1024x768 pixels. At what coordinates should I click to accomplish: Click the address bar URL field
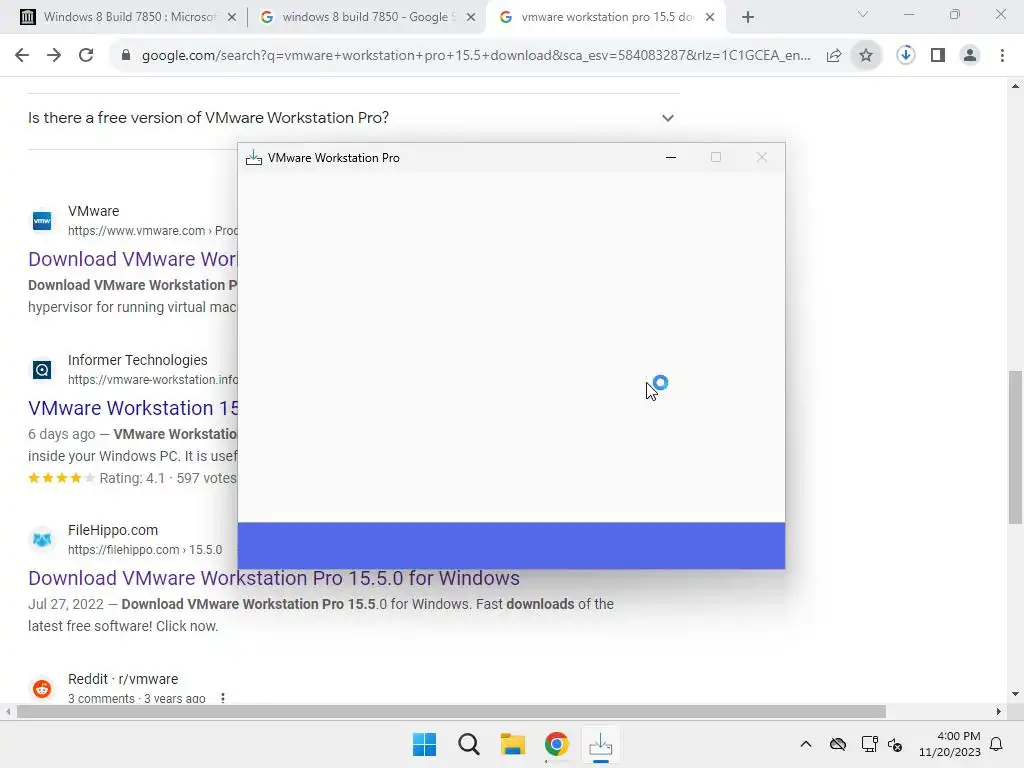[476, 56]
